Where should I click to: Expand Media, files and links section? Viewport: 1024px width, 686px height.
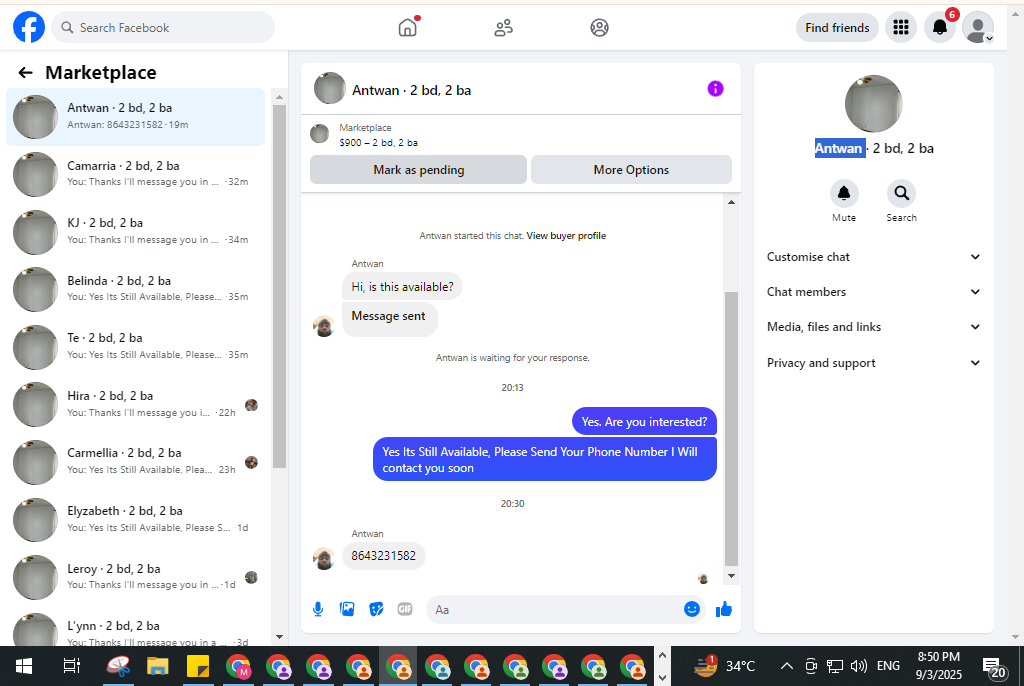coord(873,327)
